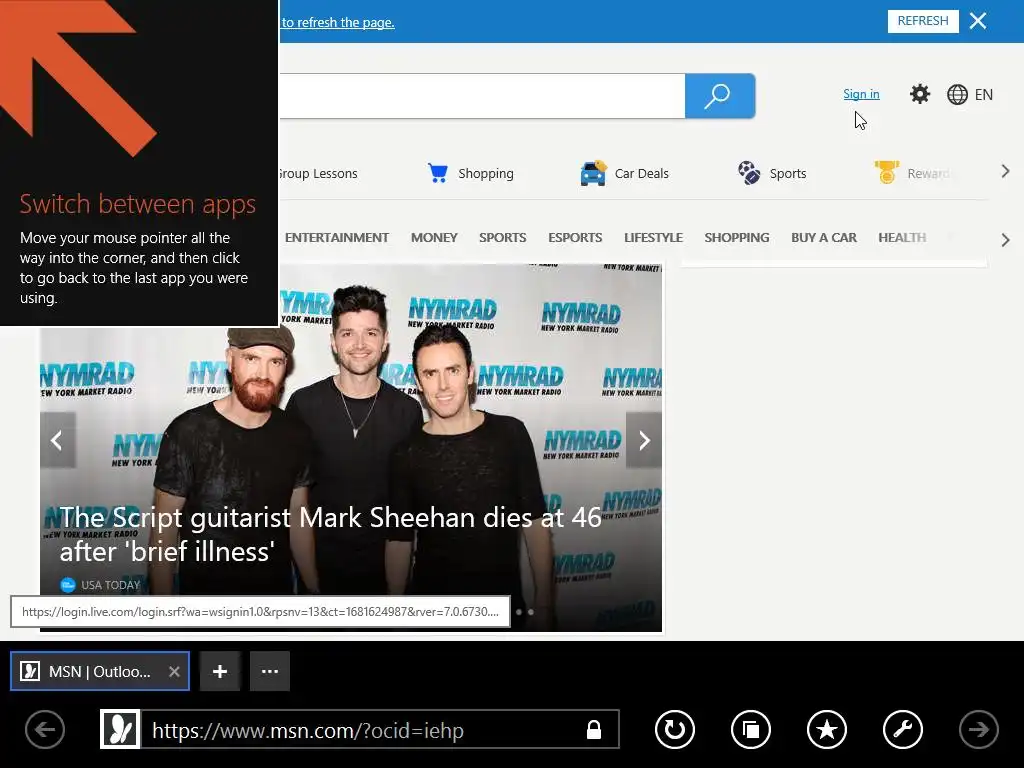
Task: Click the globe language icon
Action: tap(957, 95)
